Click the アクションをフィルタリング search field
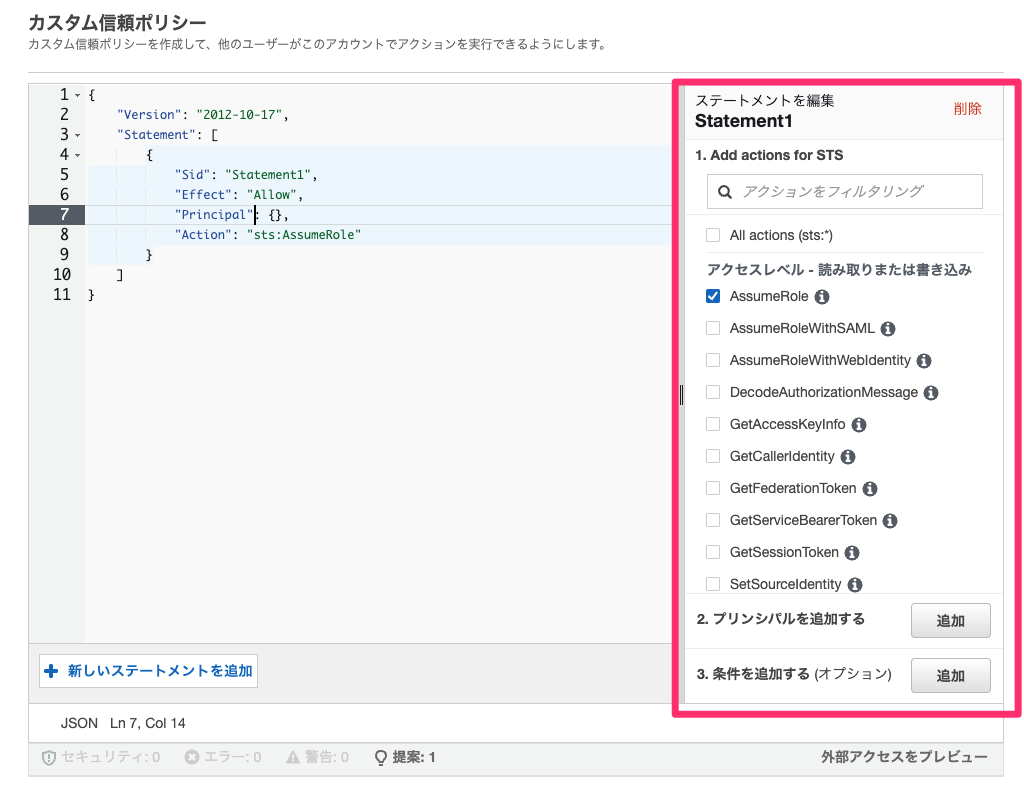The height and width of the screenshot is (790, 1024). point(844,192)
